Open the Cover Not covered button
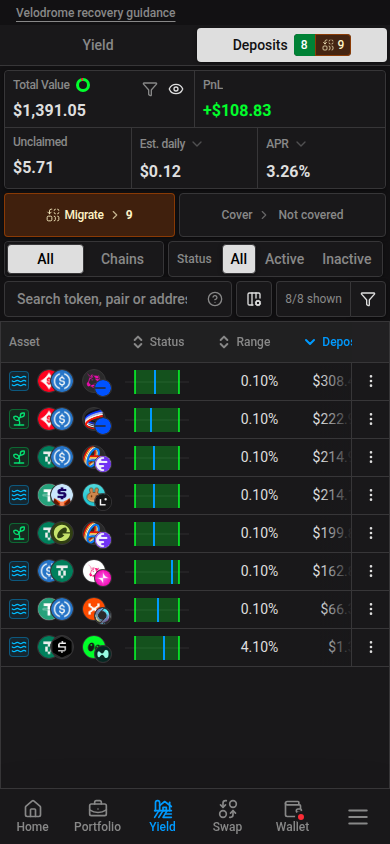The image size is (390, 844). click(282, 215)
